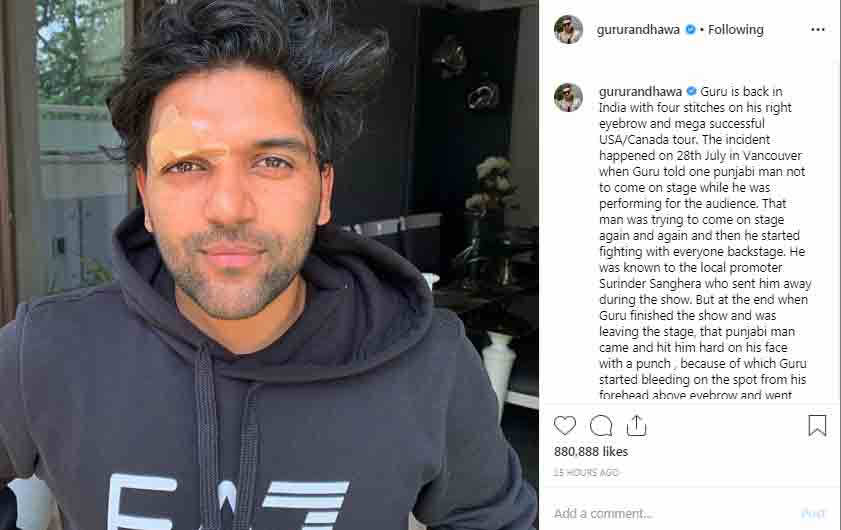Like the post with the heart icon
The width and height of the screenshot is (841, 530).
click(x=564, y=425)
